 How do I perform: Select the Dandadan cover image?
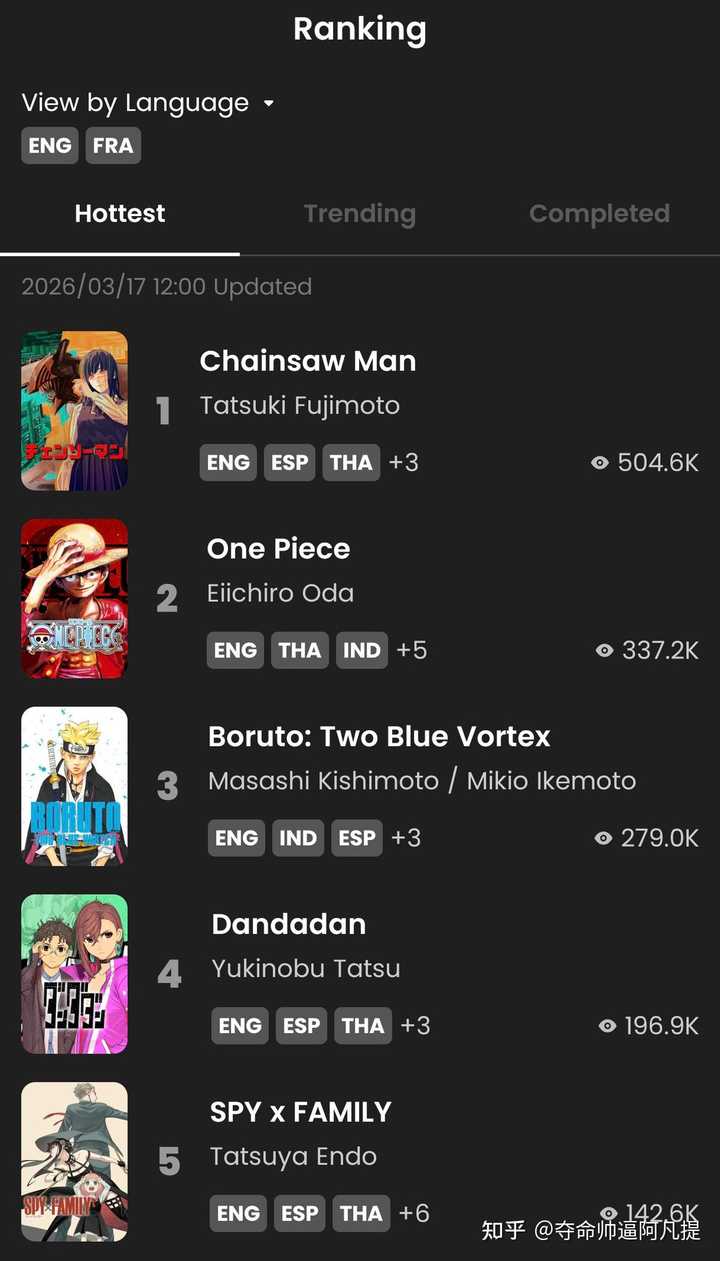[75, 974]
